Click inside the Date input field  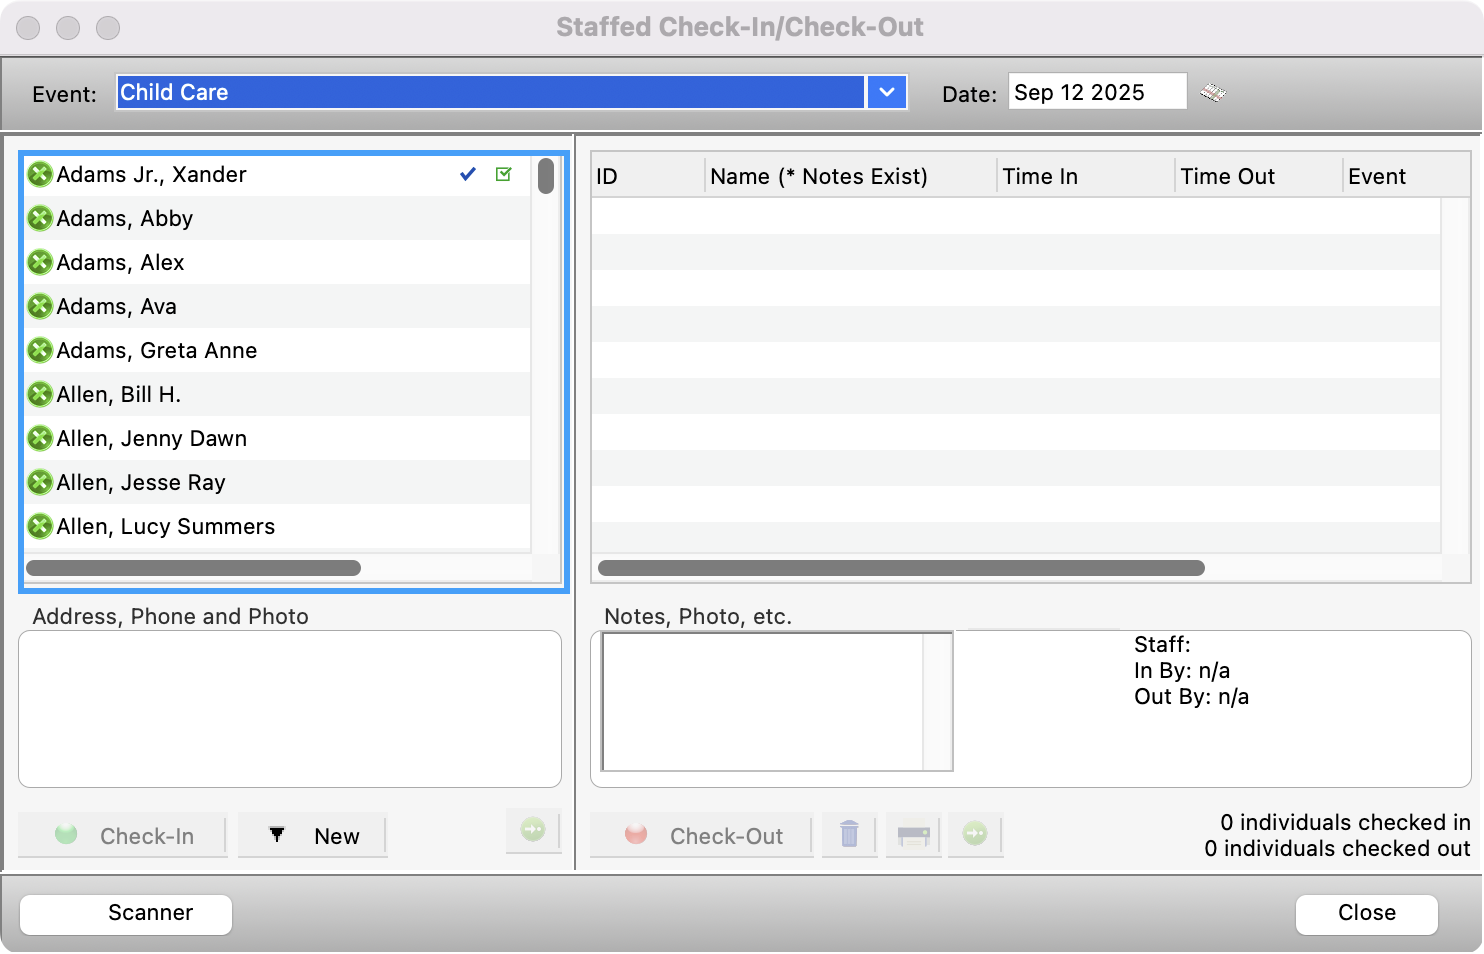1096,92
